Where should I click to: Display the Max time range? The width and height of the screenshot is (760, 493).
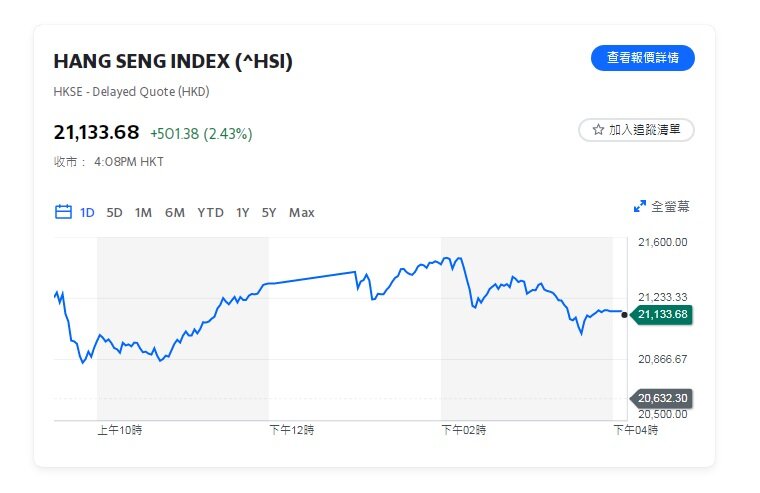pos(301,212)
